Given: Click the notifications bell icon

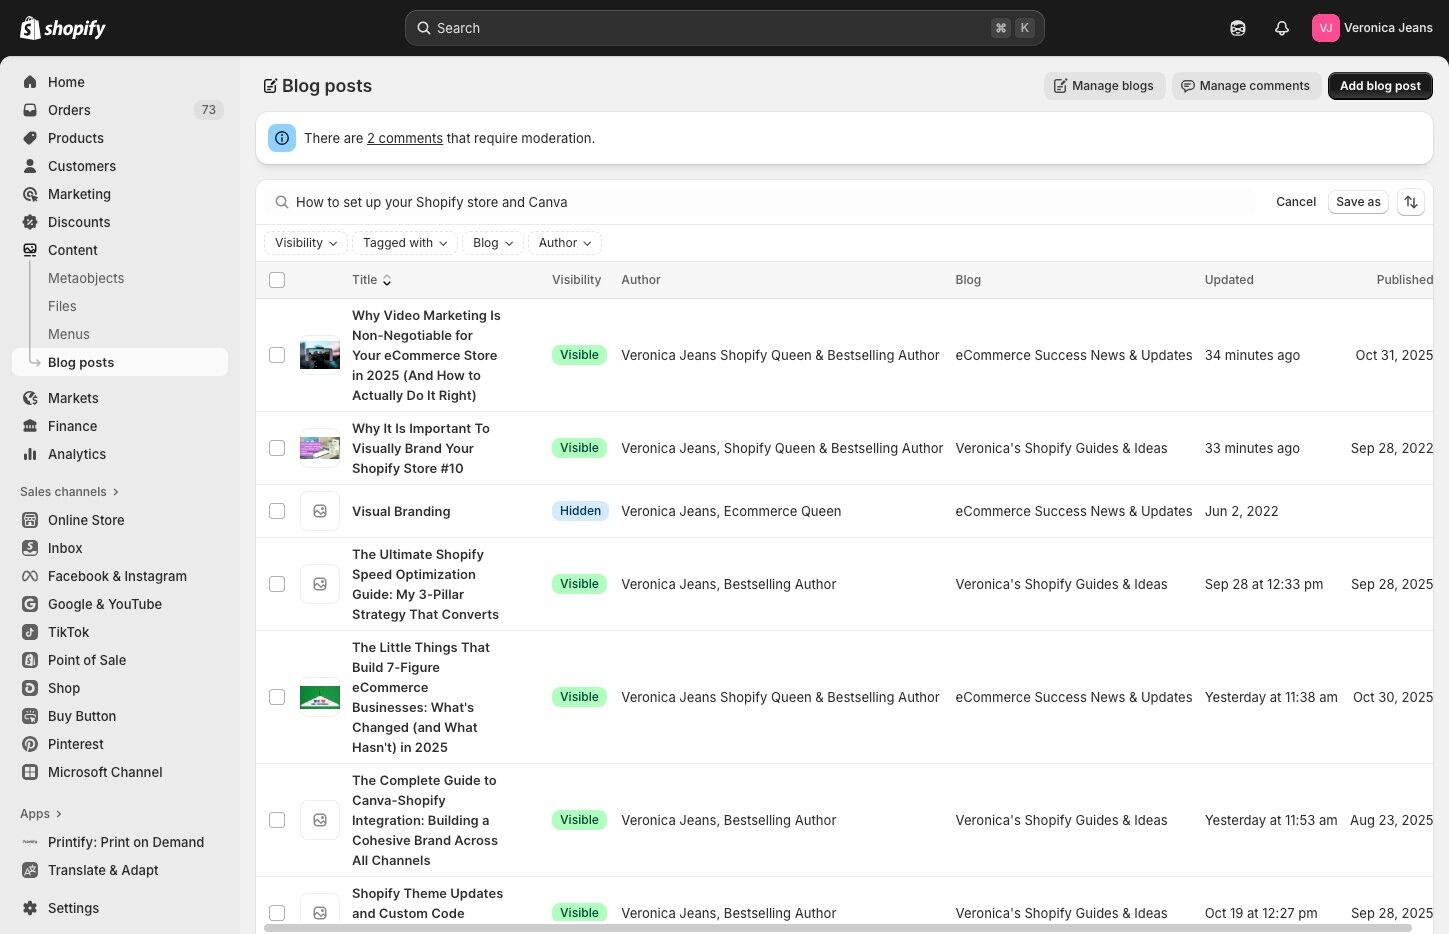Looking at the screenshot, I should (x=1281, y=28).
